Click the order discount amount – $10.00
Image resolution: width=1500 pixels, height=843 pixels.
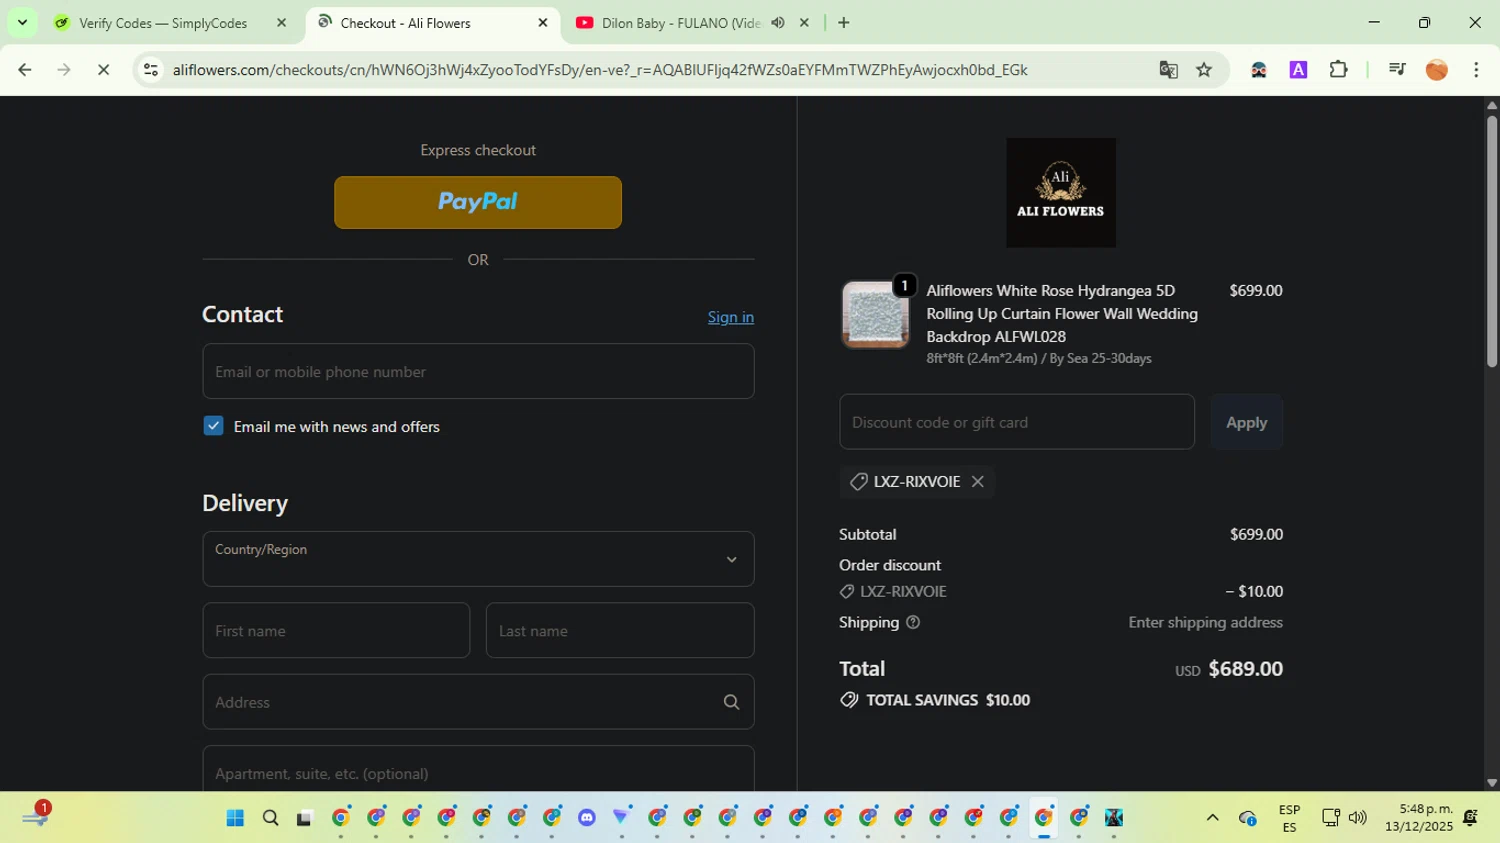(1254, 591)
